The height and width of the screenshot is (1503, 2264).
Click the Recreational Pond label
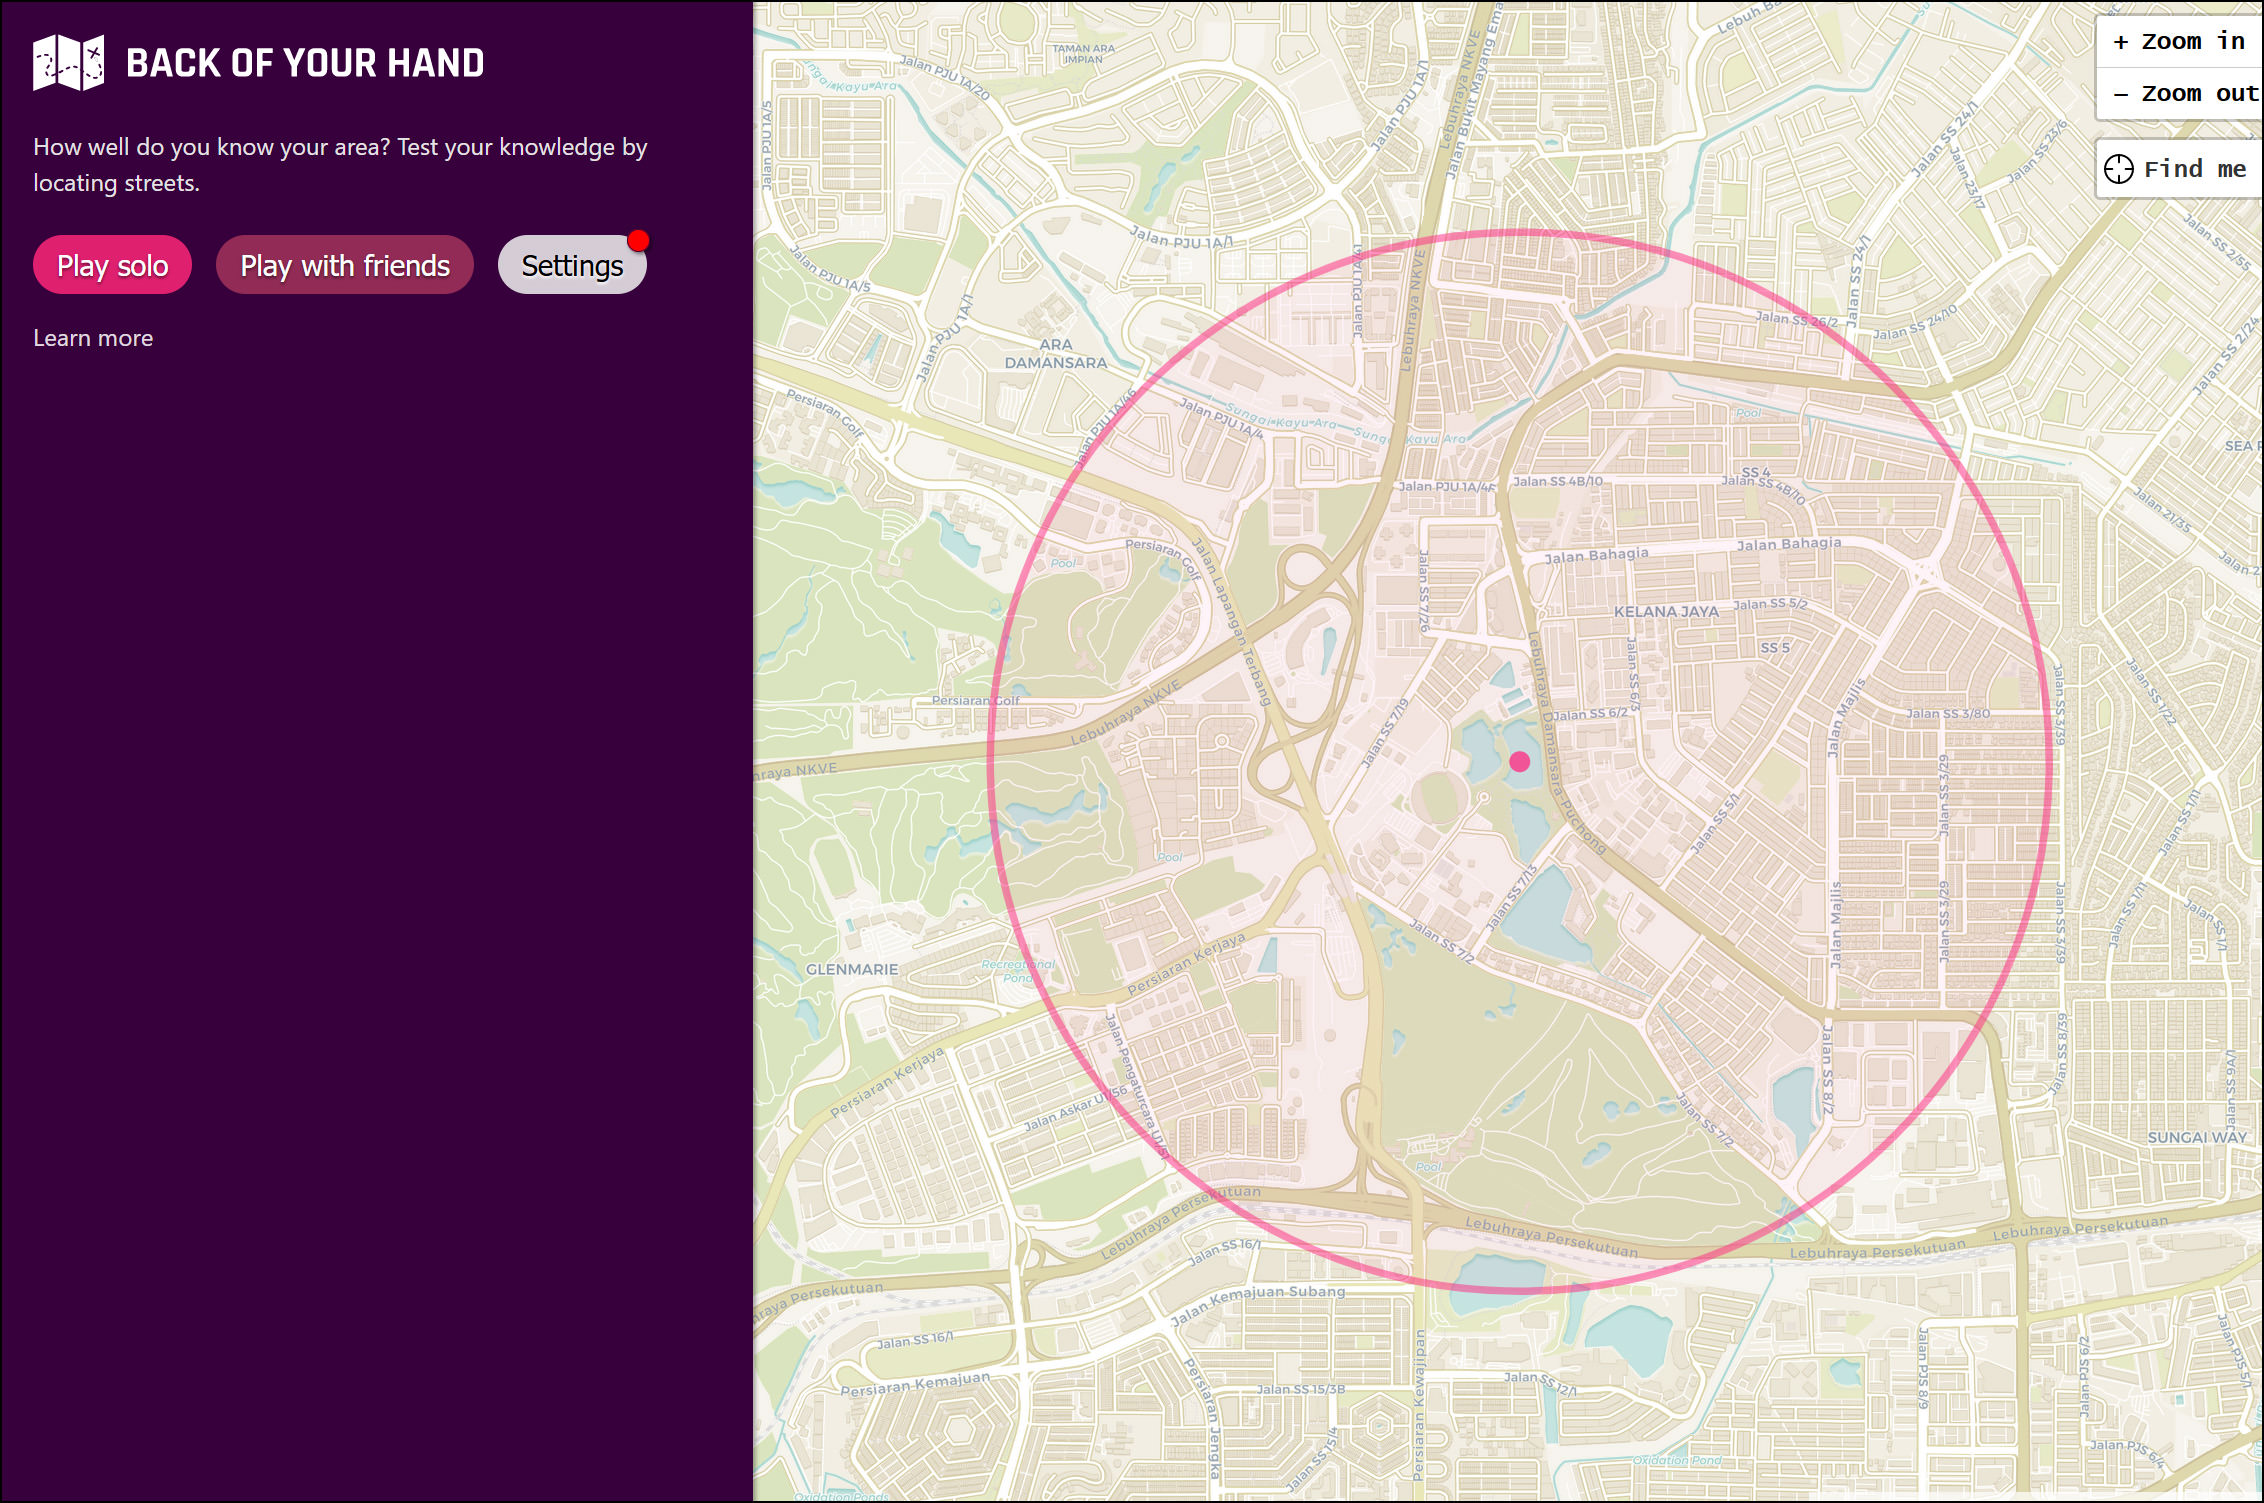1018,971
